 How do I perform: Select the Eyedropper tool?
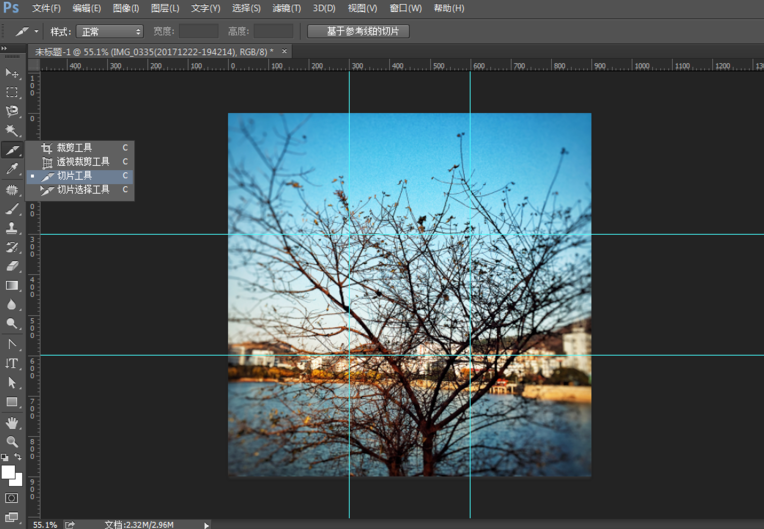coord(12,169)
